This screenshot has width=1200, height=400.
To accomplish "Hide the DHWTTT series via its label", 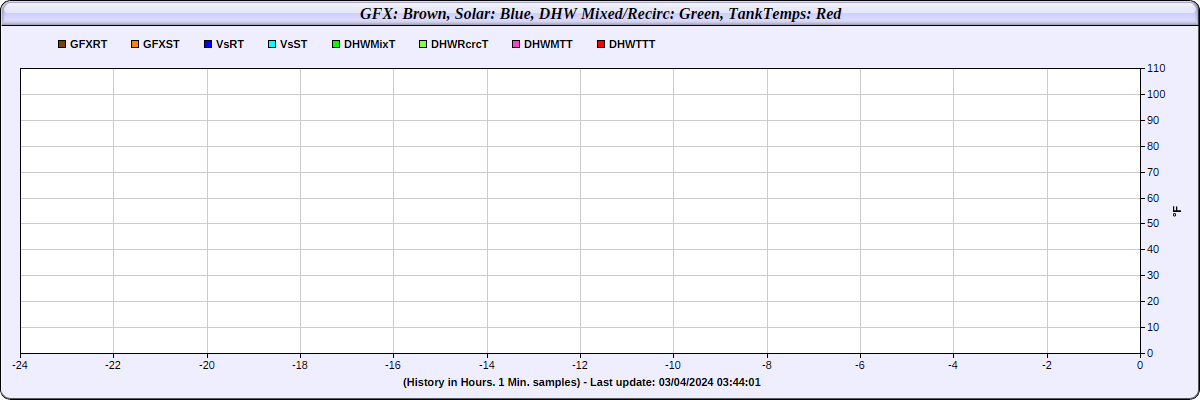I will [x=632, y=45].
